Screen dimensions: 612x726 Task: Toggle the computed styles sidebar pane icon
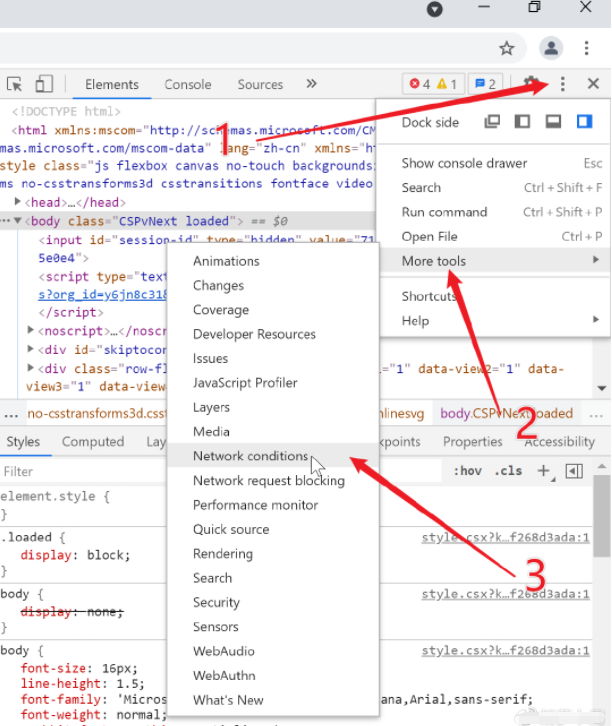click(x=574, y=471)
